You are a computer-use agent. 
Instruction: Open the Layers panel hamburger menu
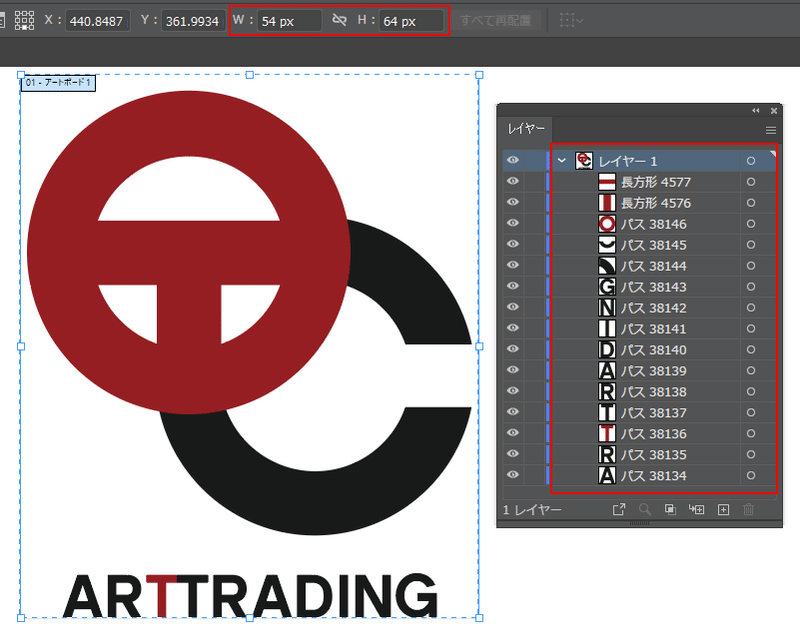(770, 131)
